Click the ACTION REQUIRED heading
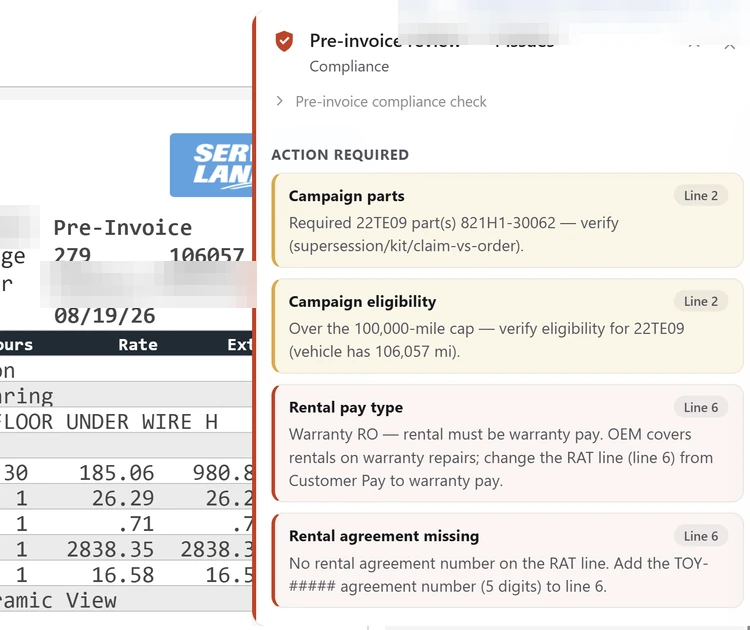The image size is (750, 630). 340,155
